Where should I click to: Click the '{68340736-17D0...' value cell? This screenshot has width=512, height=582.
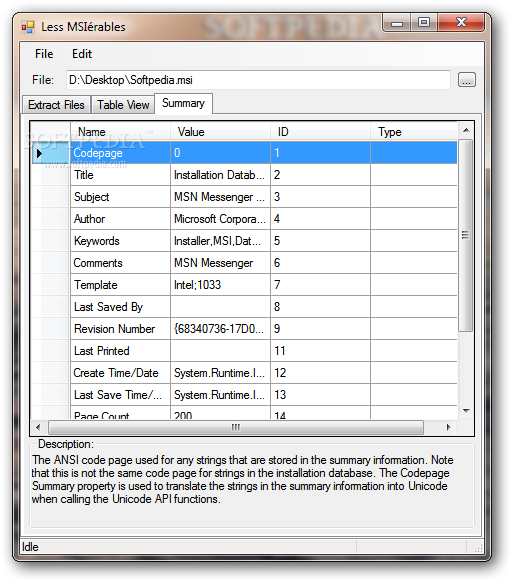pyautogui.click(x=221, y=328)
